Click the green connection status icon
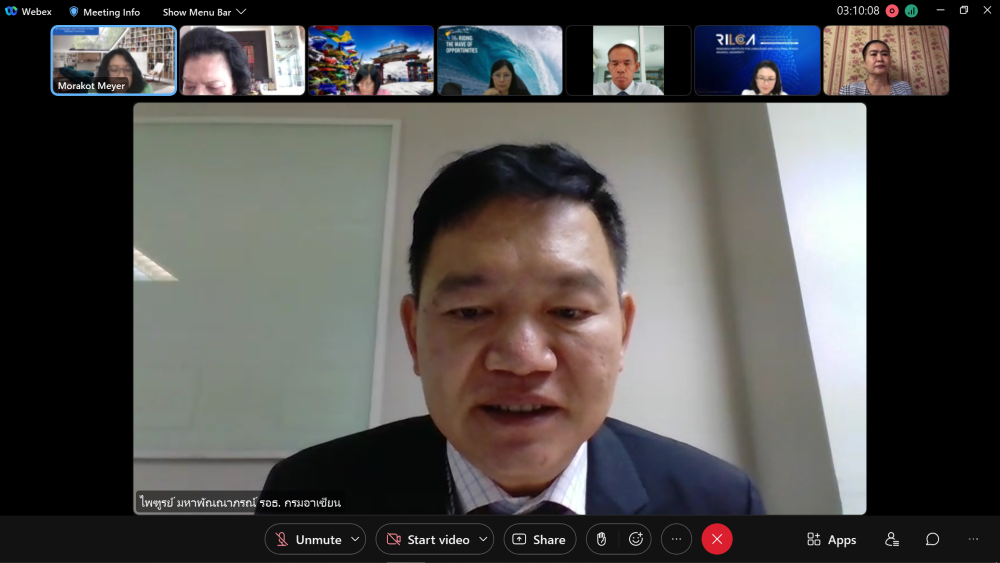The height and width of the screenshot is (563, 1000). 911,11
